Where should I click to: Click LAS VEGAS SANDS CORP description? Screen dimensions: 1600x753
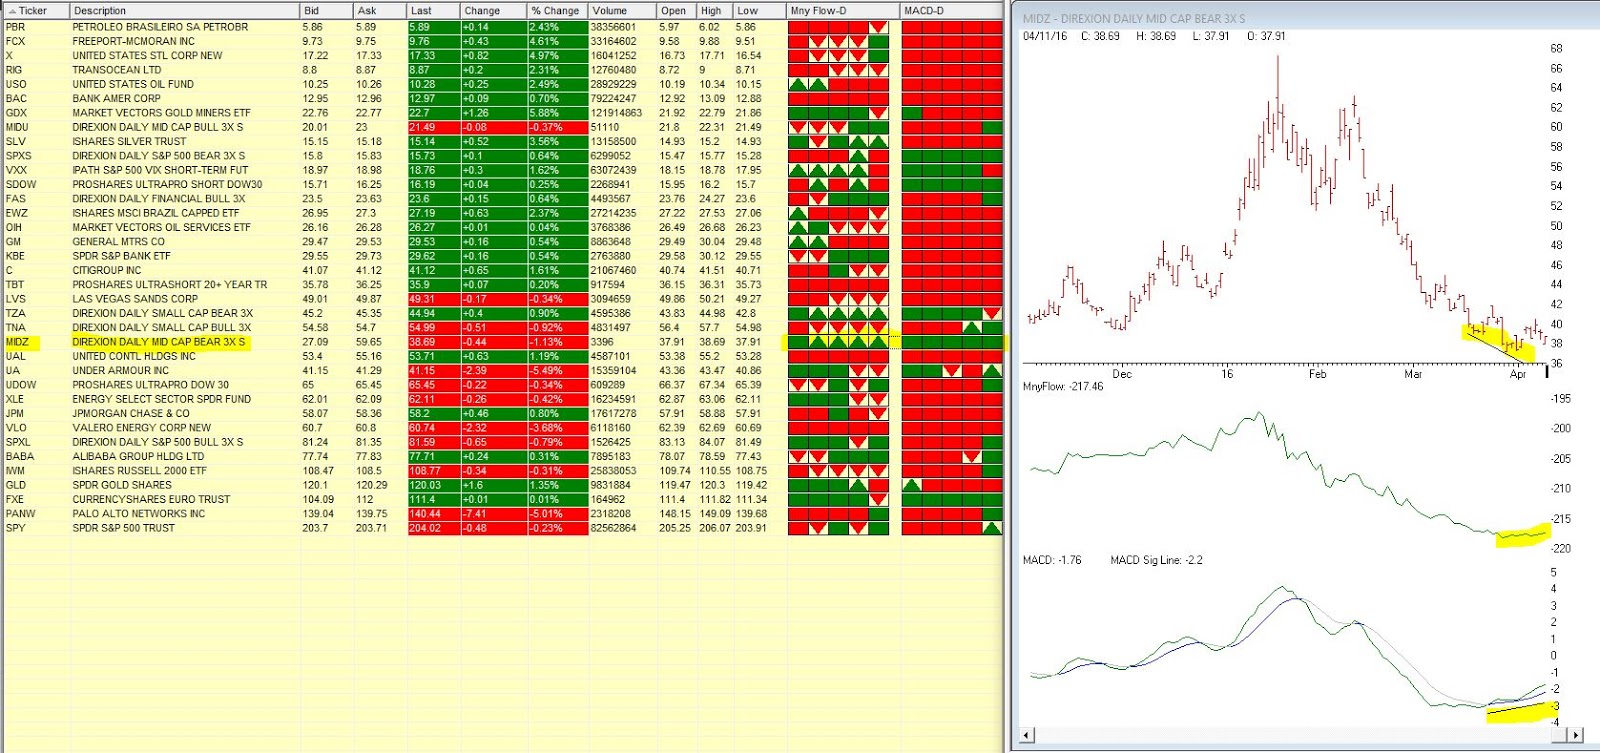[135, 299]
